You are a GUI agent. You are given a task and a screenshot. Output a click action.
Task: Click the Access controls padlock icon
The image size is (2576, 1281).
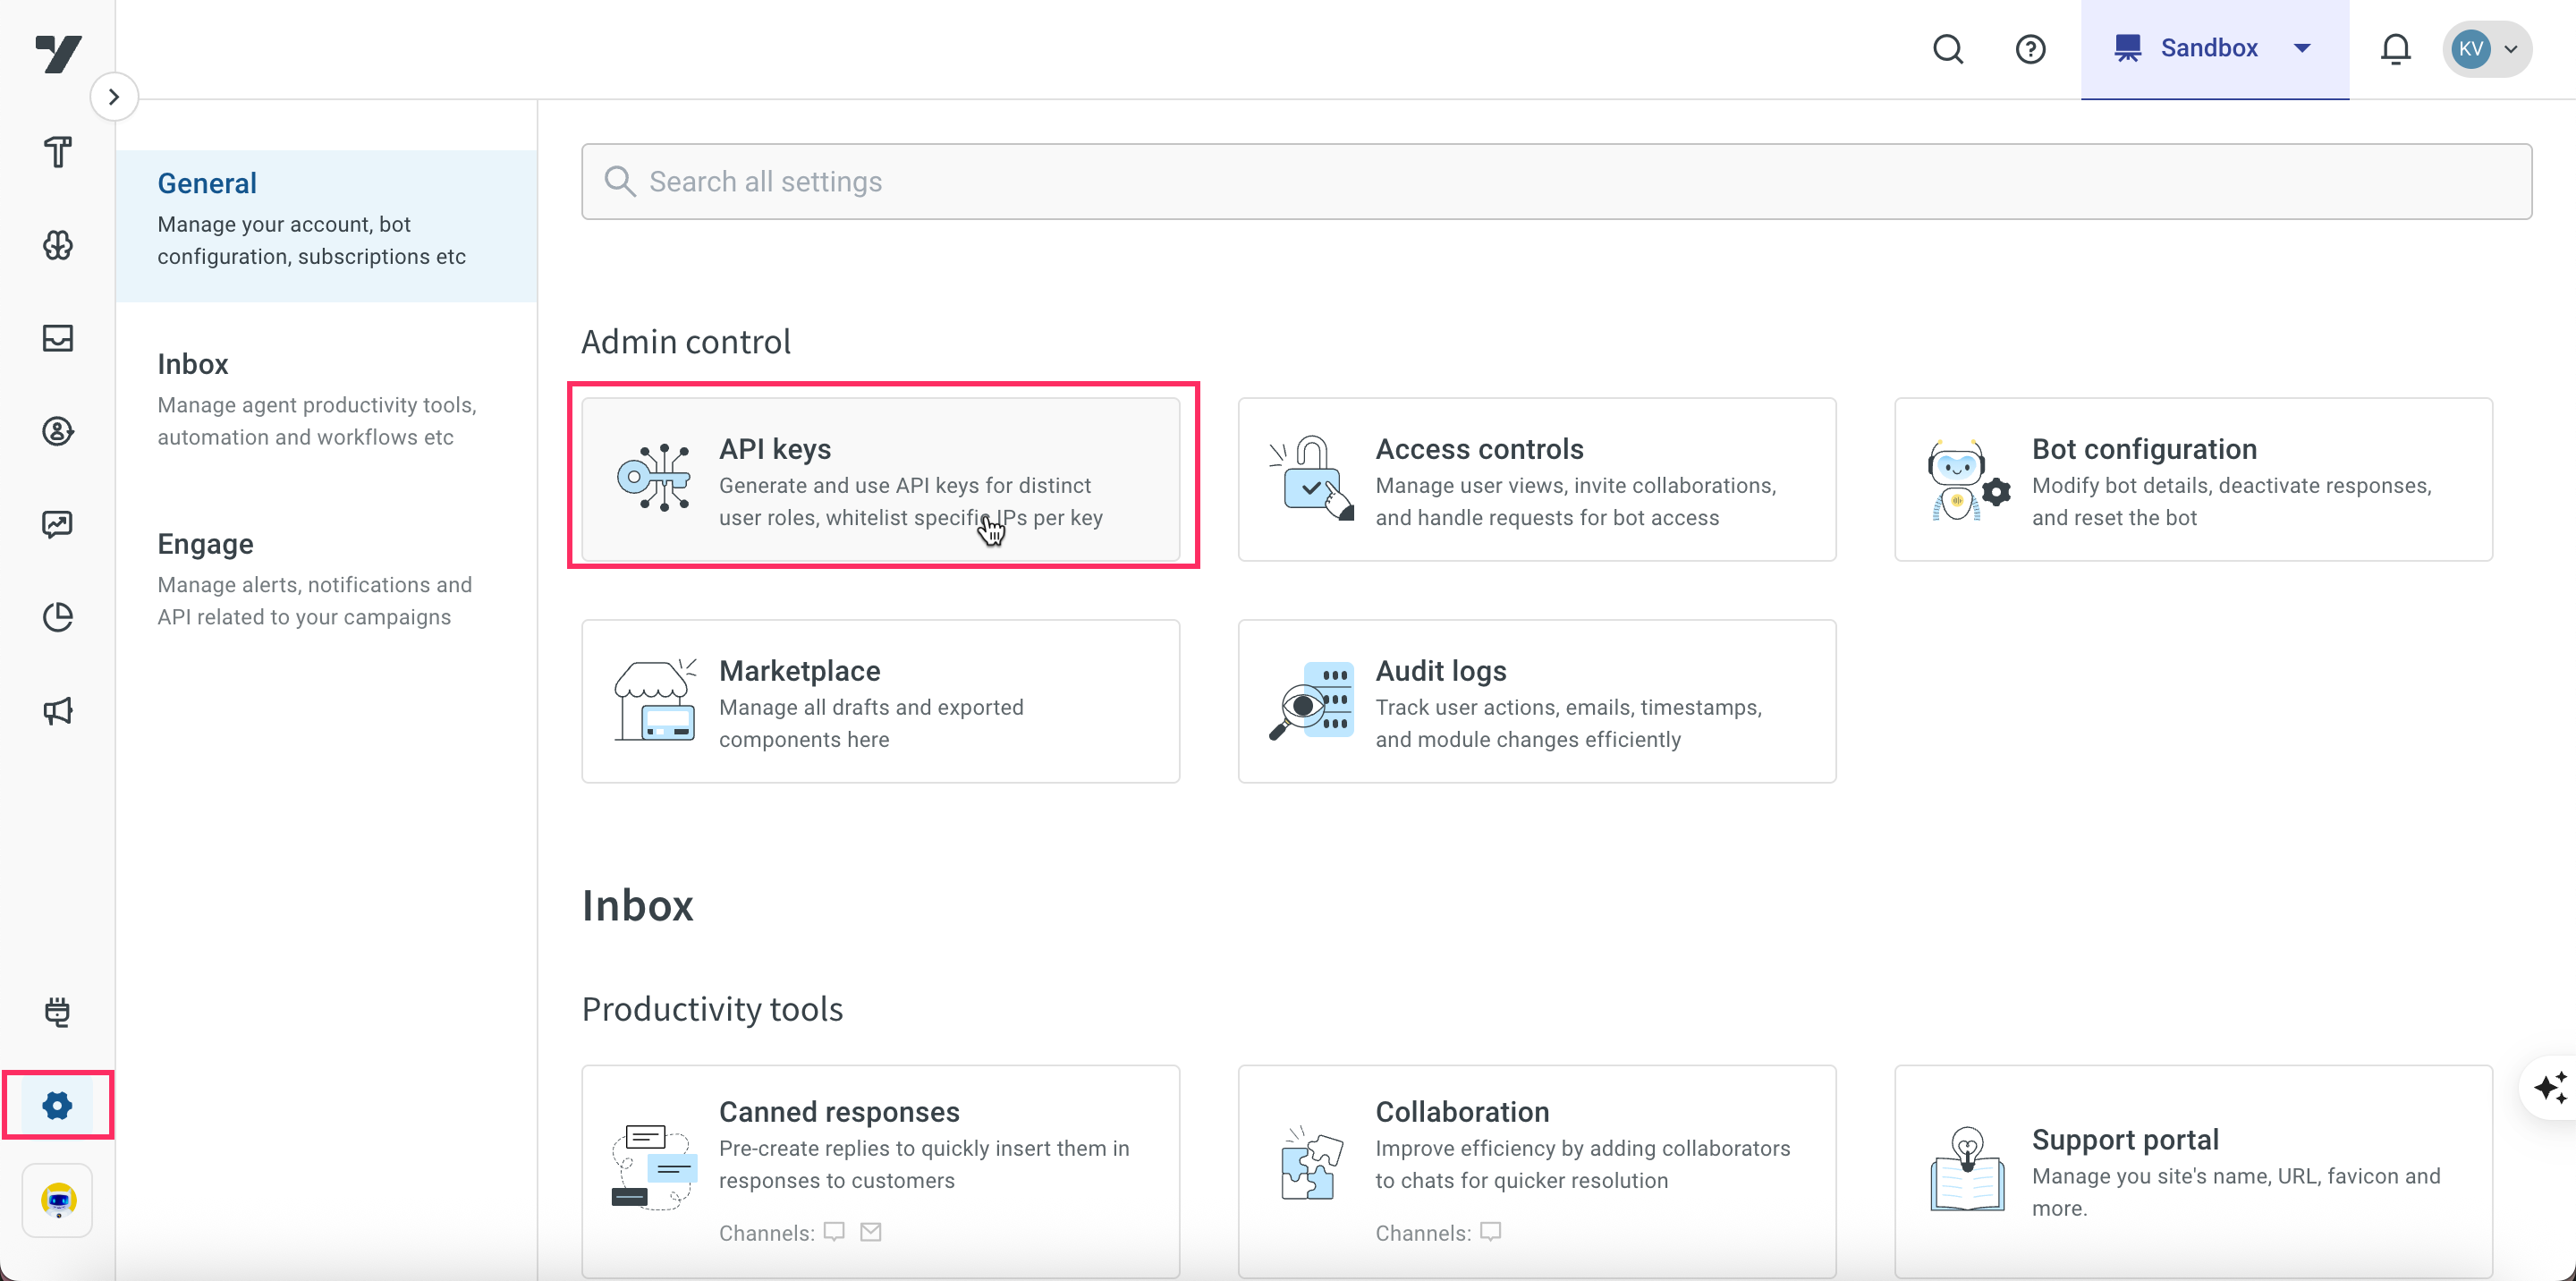tap(1311, 478)
